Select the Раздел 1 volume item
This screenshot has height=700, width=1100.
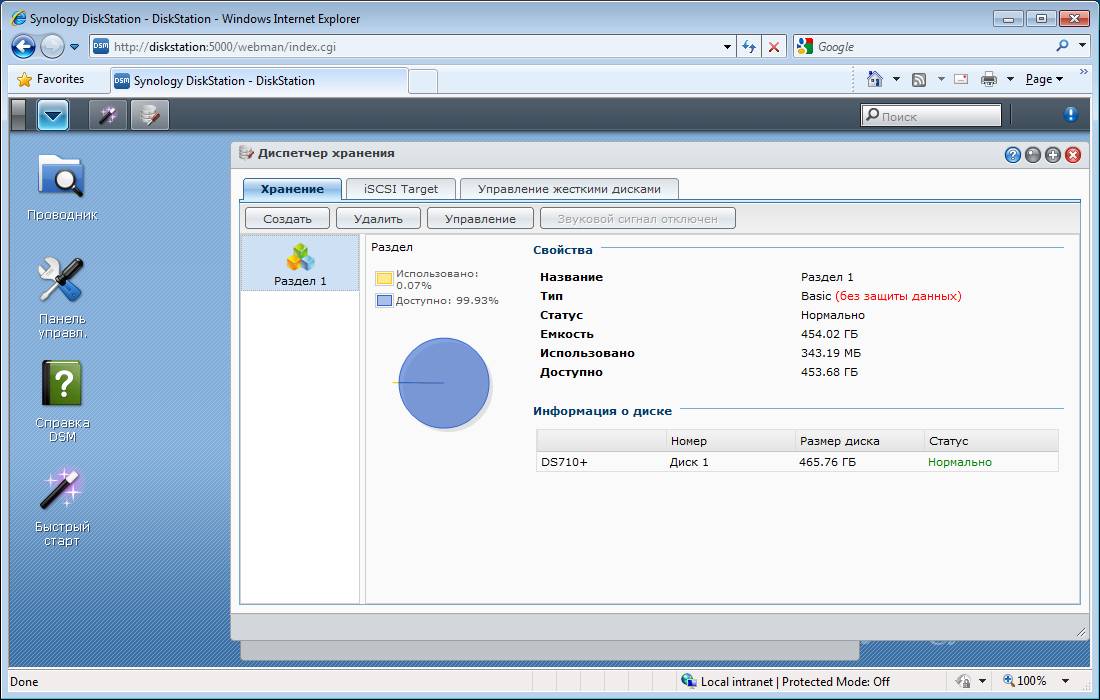[300, 264]
